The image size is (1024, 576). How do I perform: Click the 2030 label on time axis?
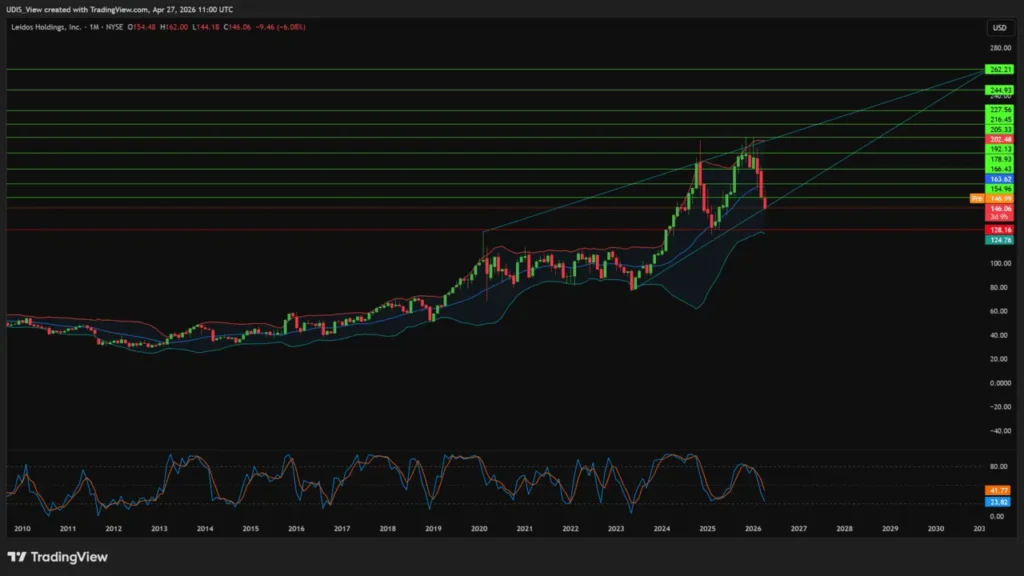pyautogui.click(x=936, y=529)
